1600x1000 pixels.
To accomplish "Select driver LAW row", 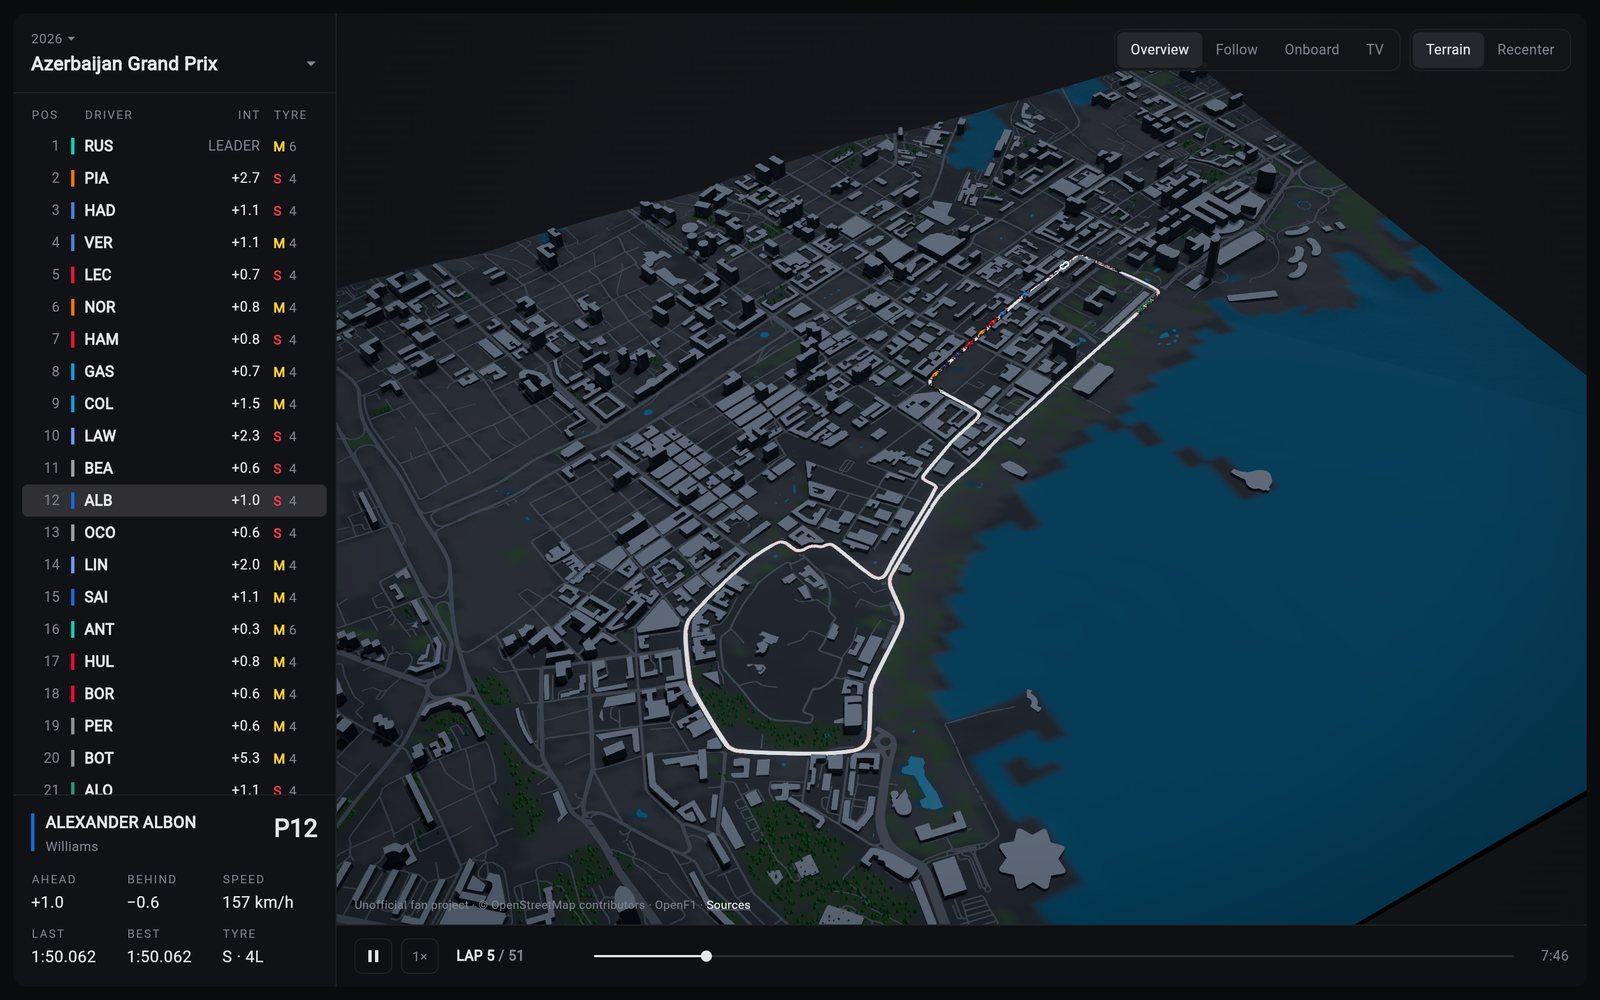I will pyautogui.click(x=174, y=436).
